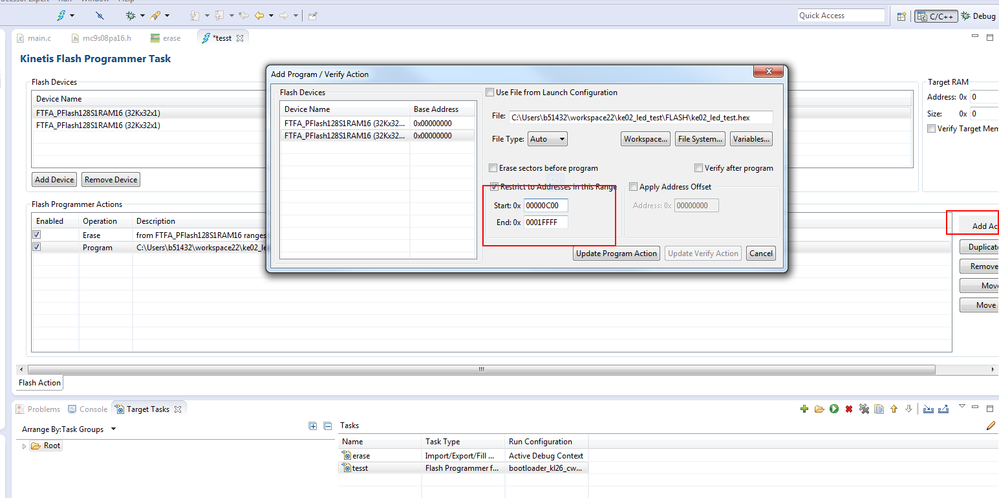Close the tesst editor tab
This screenshot has height=498, width=999.
coord(240,38)
